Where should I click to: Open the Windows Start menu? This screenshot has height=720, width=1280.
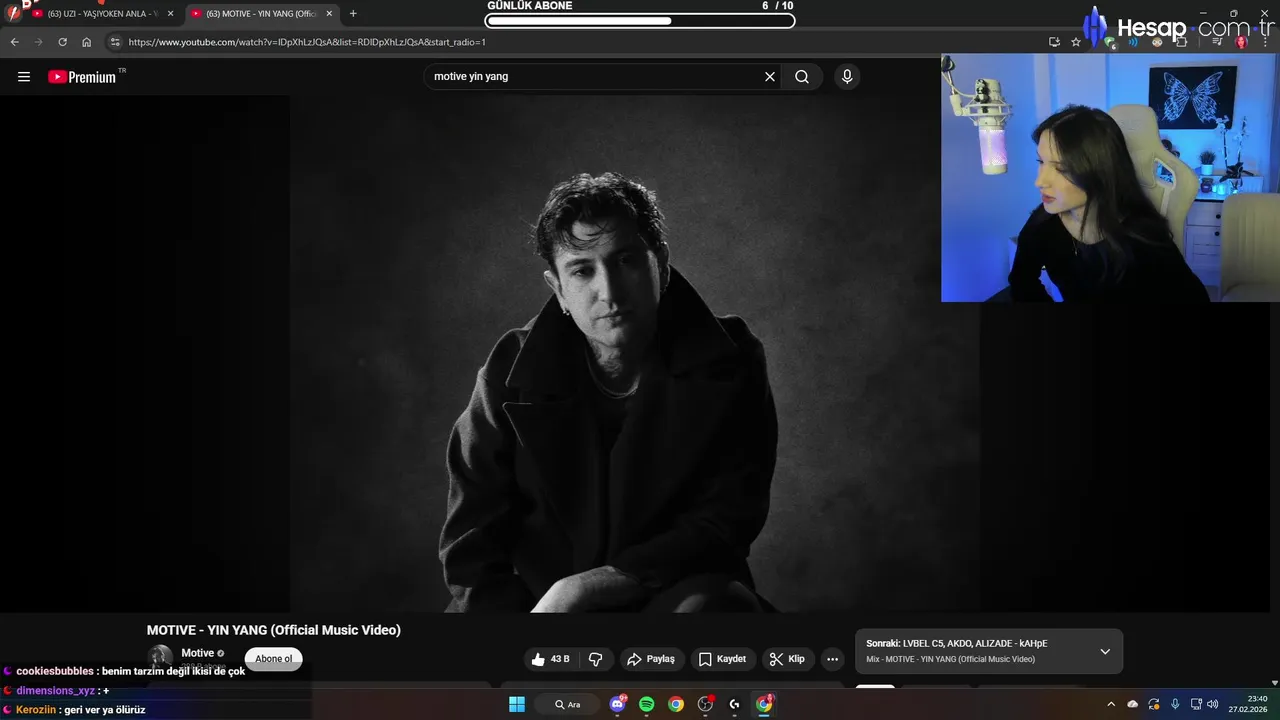click(x=517, y=704)
